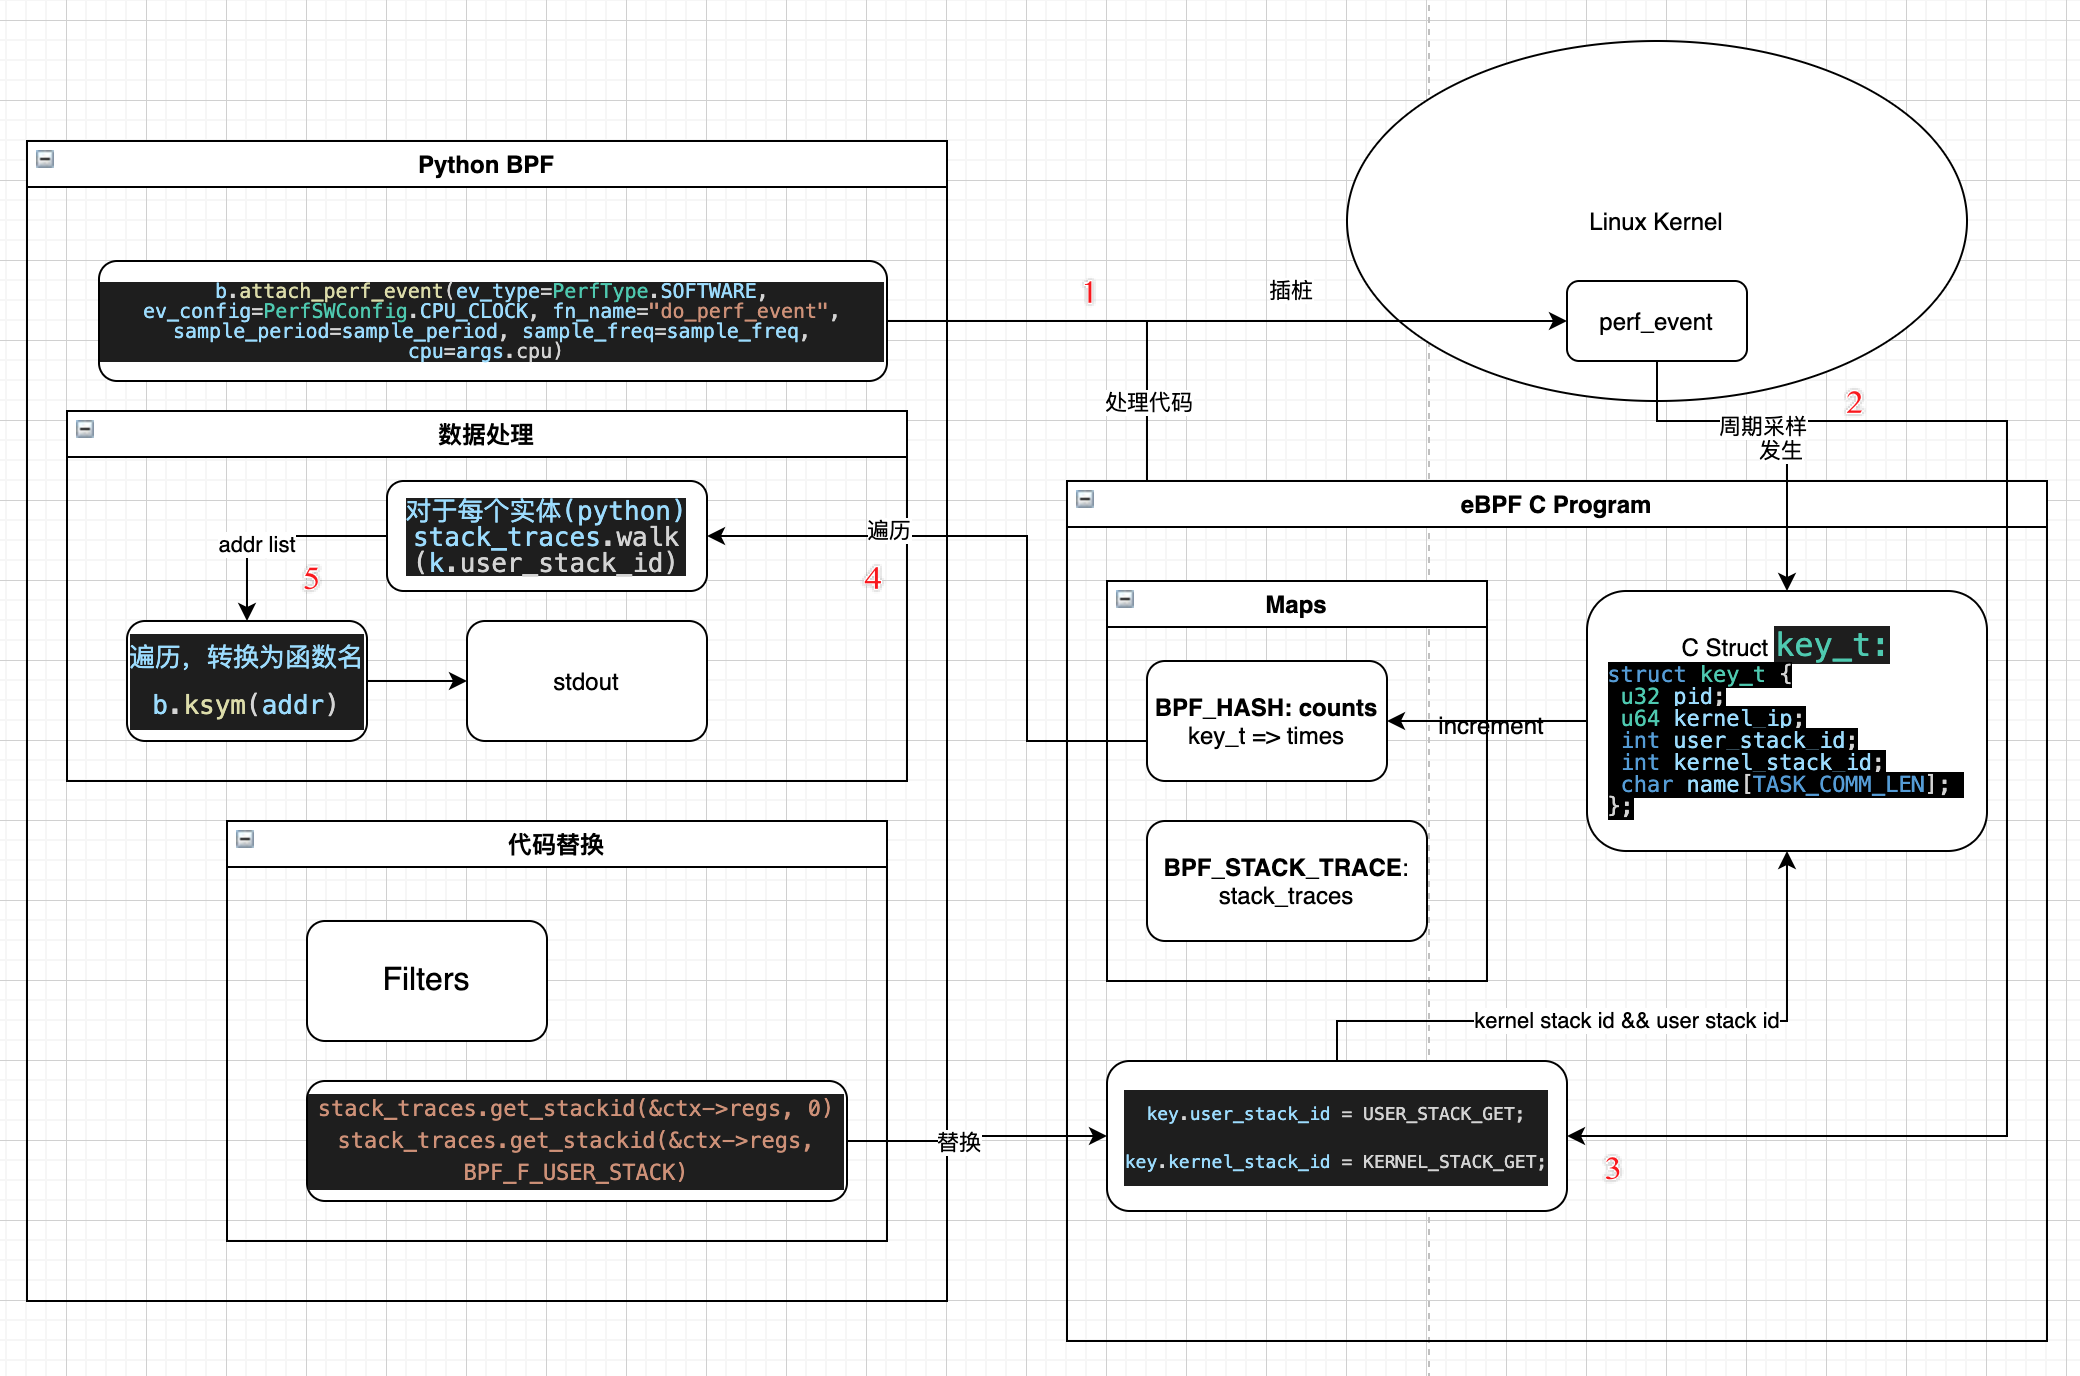Select the BPF_STACK_TRACE stack_traces node

(1287, 881)
